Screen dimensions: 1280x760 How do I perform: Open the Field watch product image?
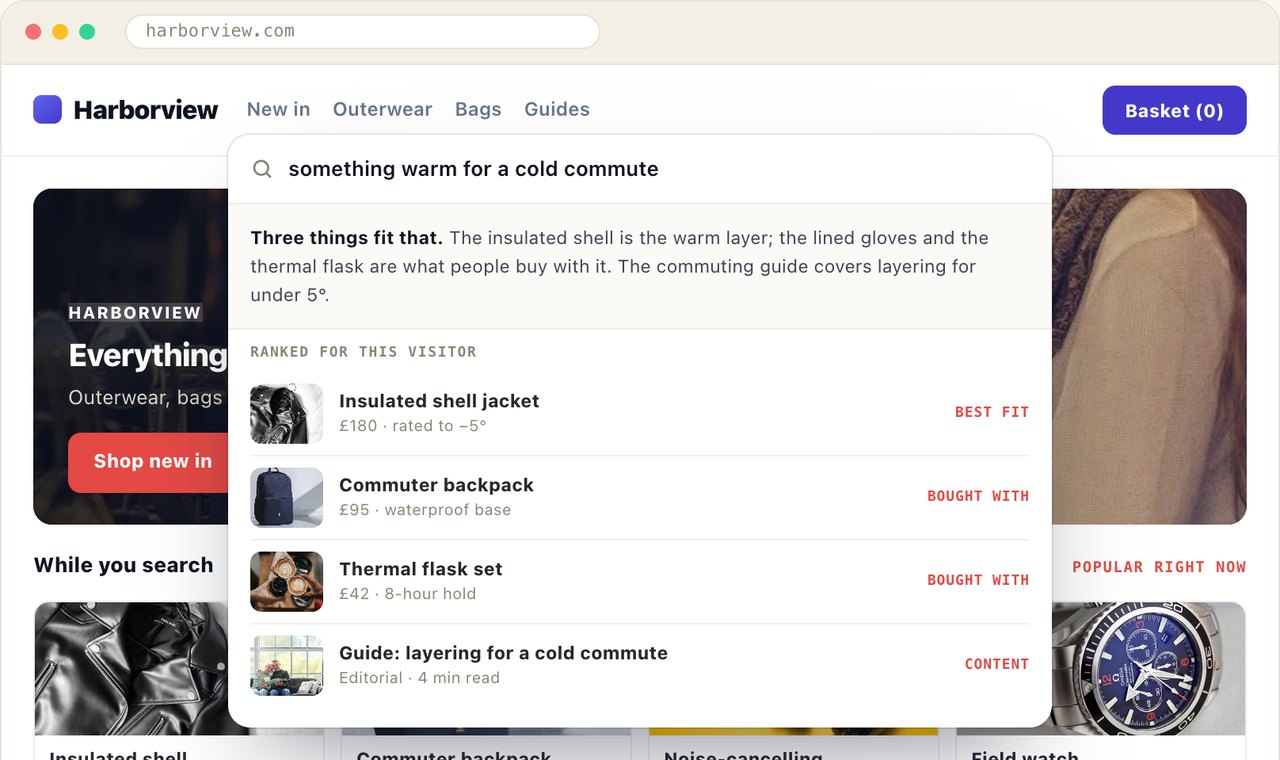click(1101, 668)
